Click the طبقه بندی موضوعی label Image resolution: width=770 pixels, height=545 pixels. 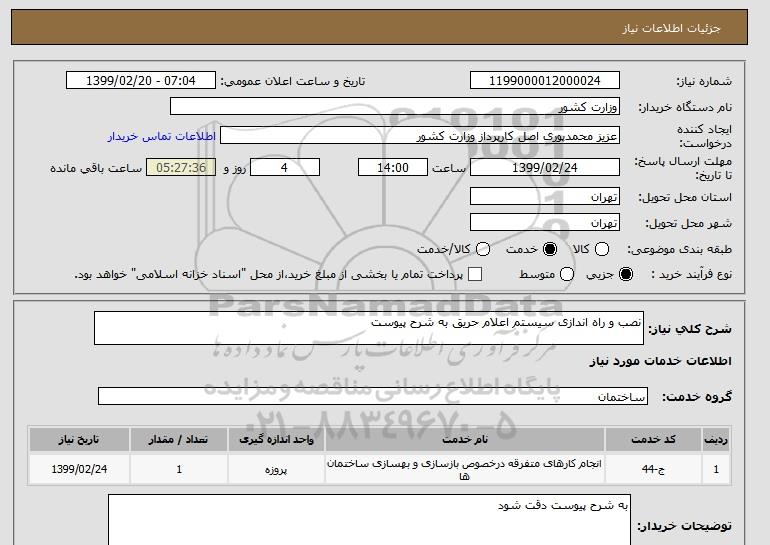tap(679, 249)
